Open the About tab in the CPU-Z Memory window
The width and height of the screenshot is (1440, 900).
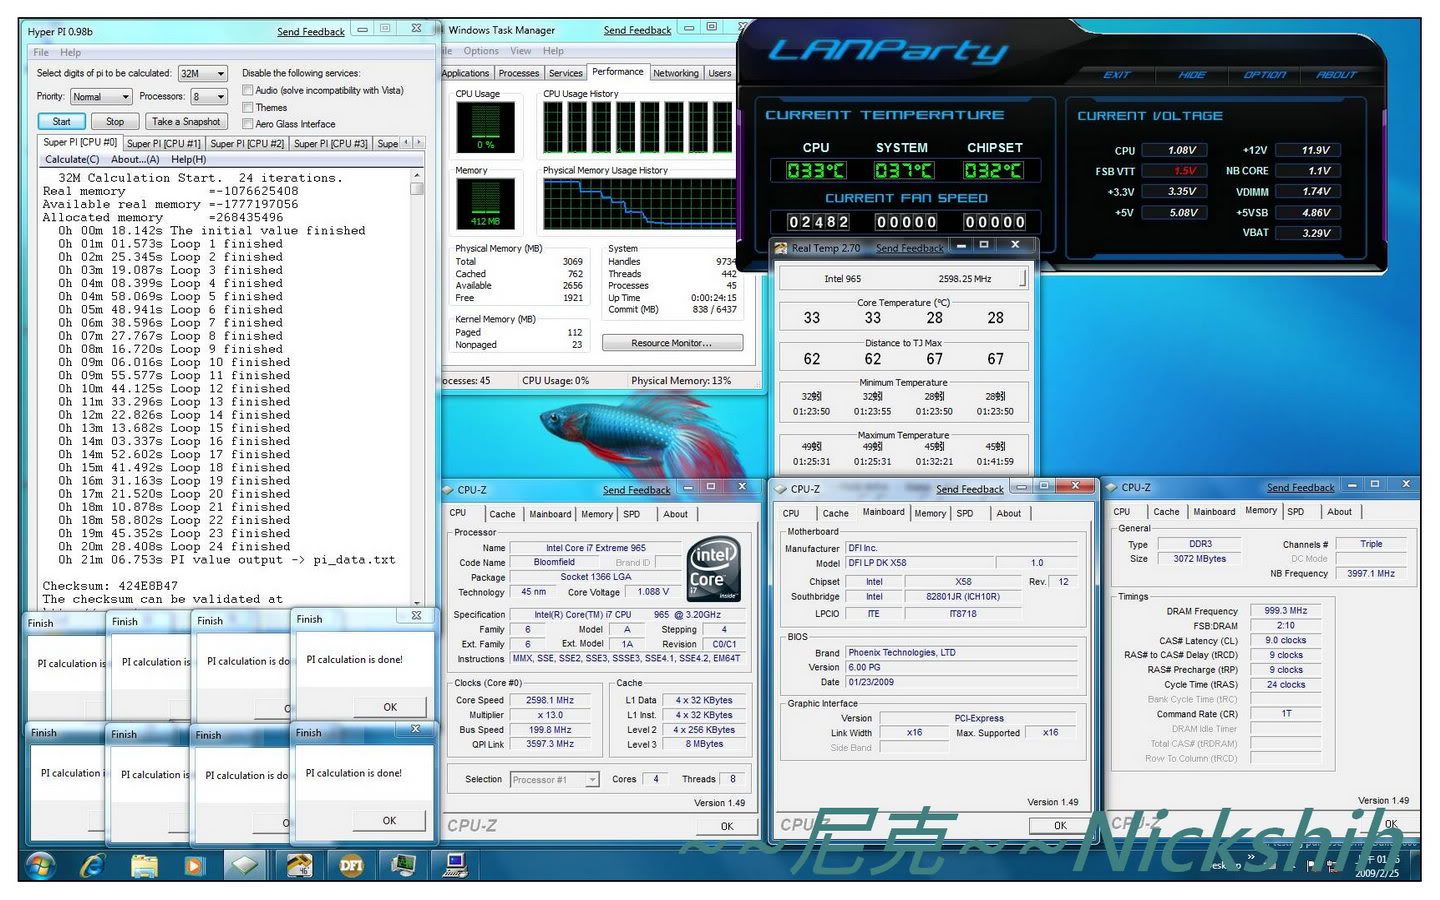(x=1339, y=511)
